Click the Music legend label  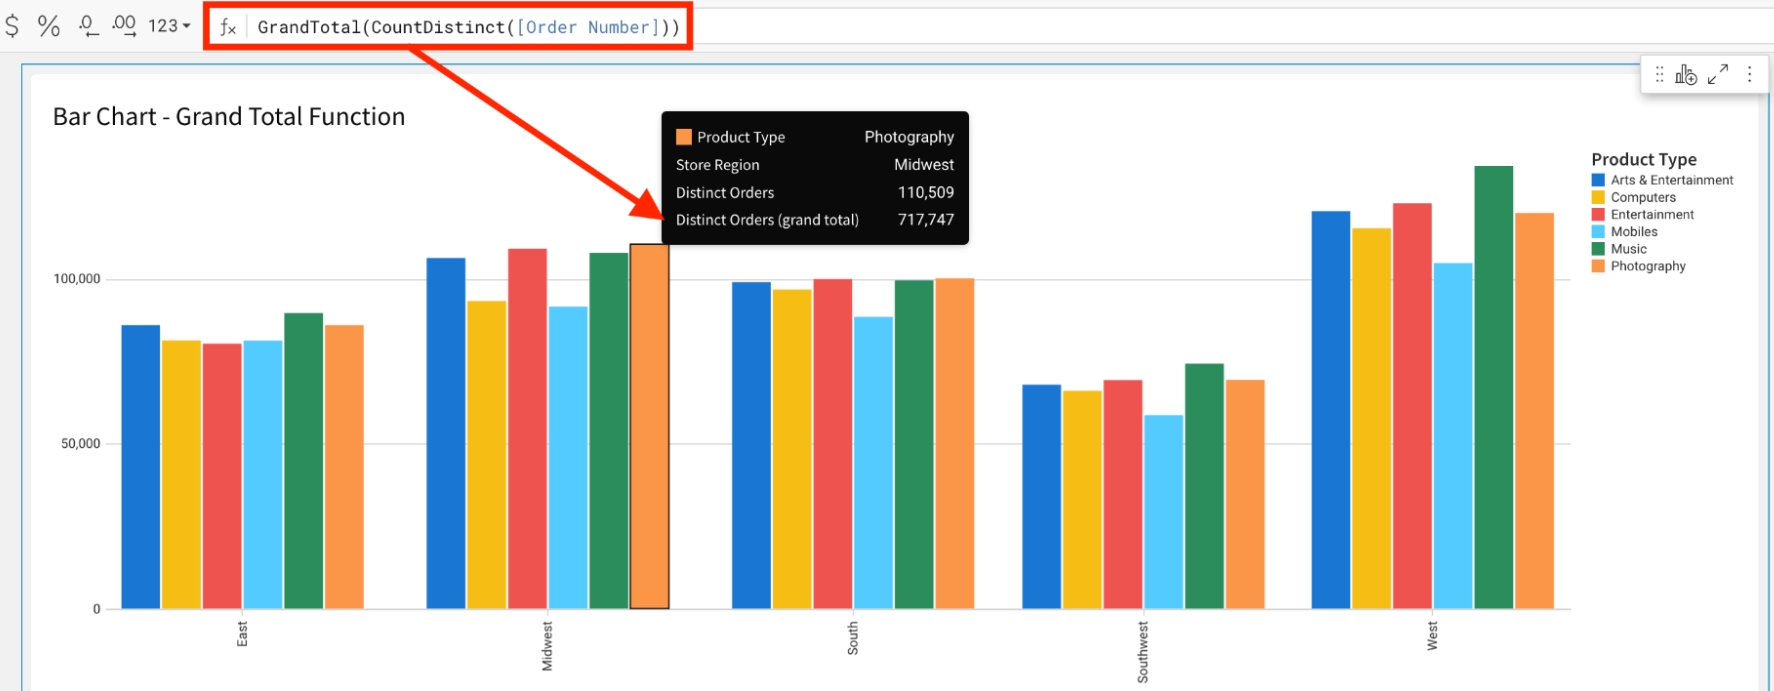coord(1628,249)
